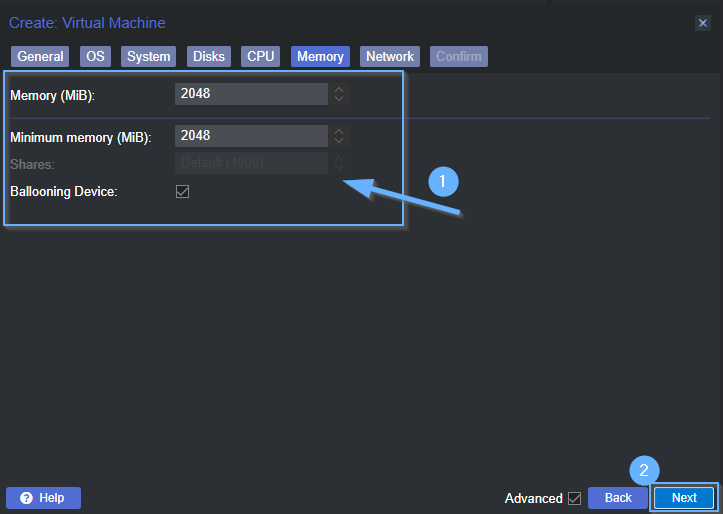Select the Disks tab
Screen dimensions: 723x514
point(209,57)
